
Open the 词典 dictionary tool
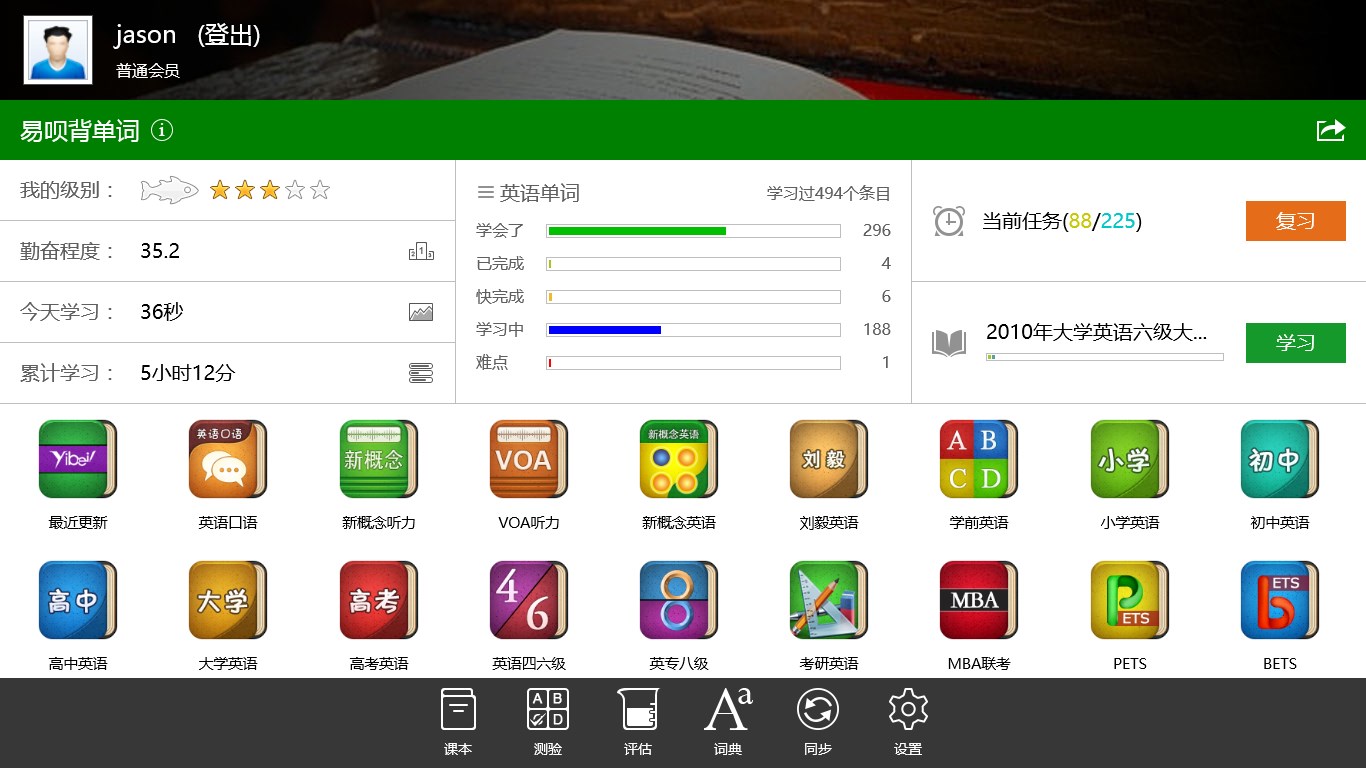(728, 721)
